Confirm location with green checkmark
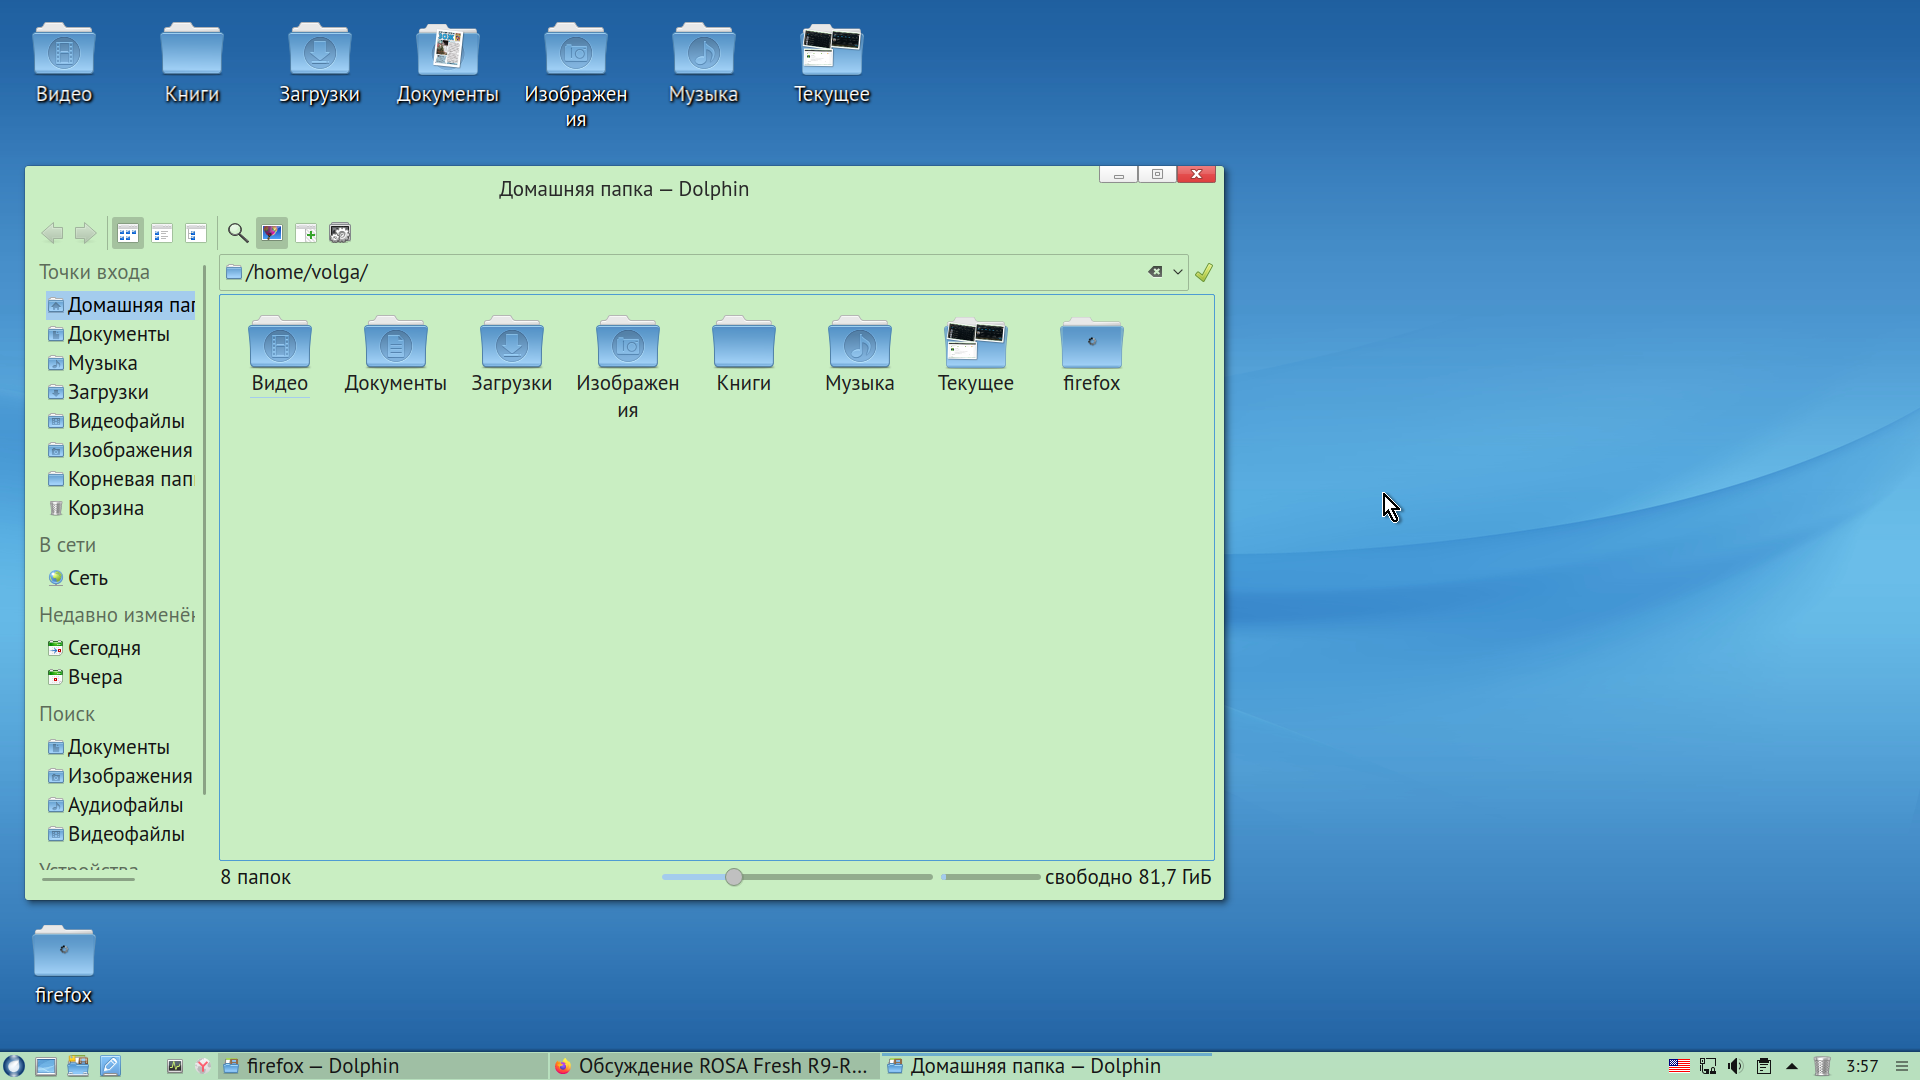 tap(1204, 272)
